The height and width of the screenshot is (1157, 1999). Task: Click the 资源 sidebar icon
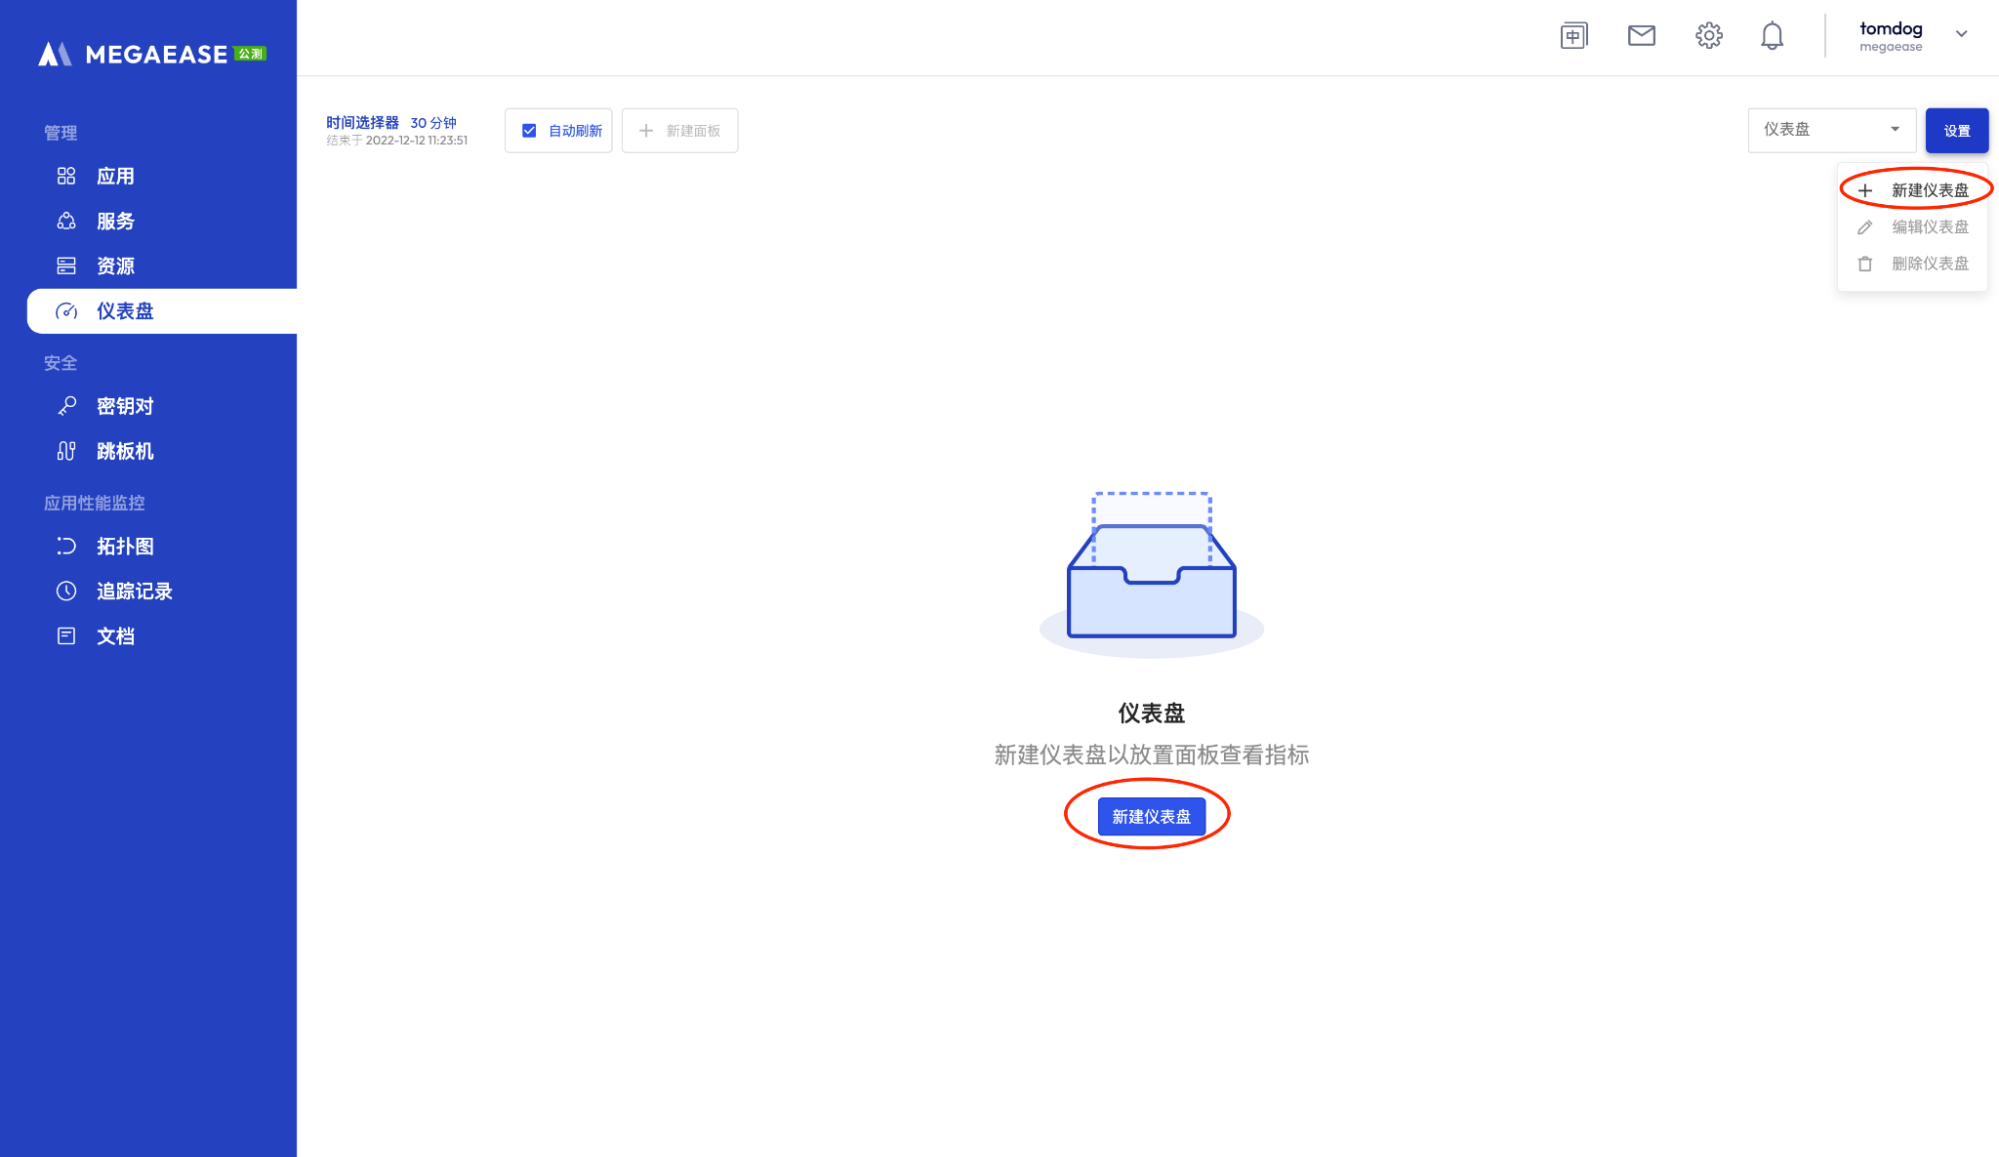[66, 266]
